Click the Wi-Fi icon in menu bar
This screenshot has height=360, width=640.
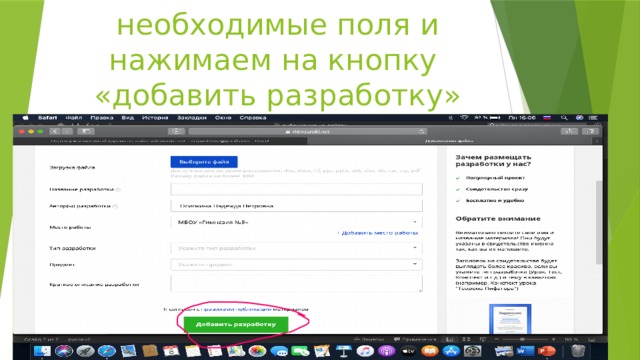(464, 118)
